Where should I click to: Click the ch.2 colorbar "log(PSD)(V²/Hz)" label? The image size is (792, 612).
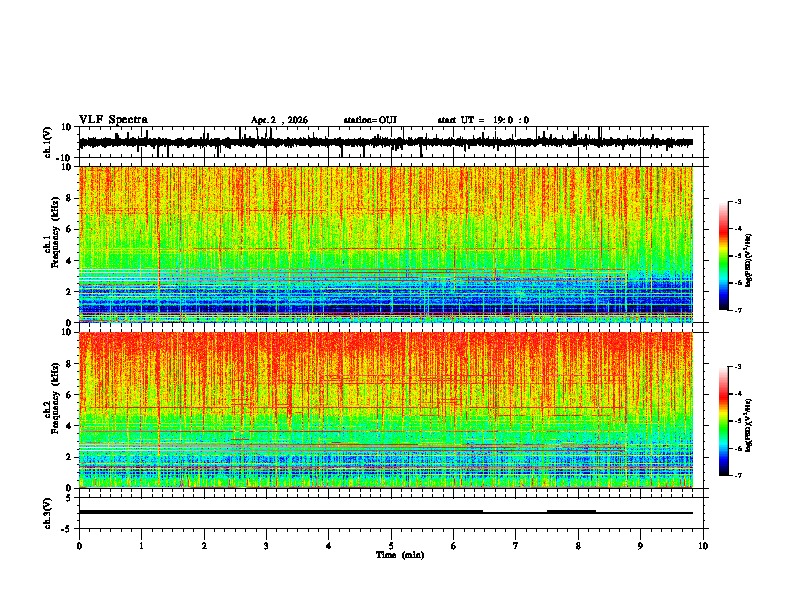point(749,425)
